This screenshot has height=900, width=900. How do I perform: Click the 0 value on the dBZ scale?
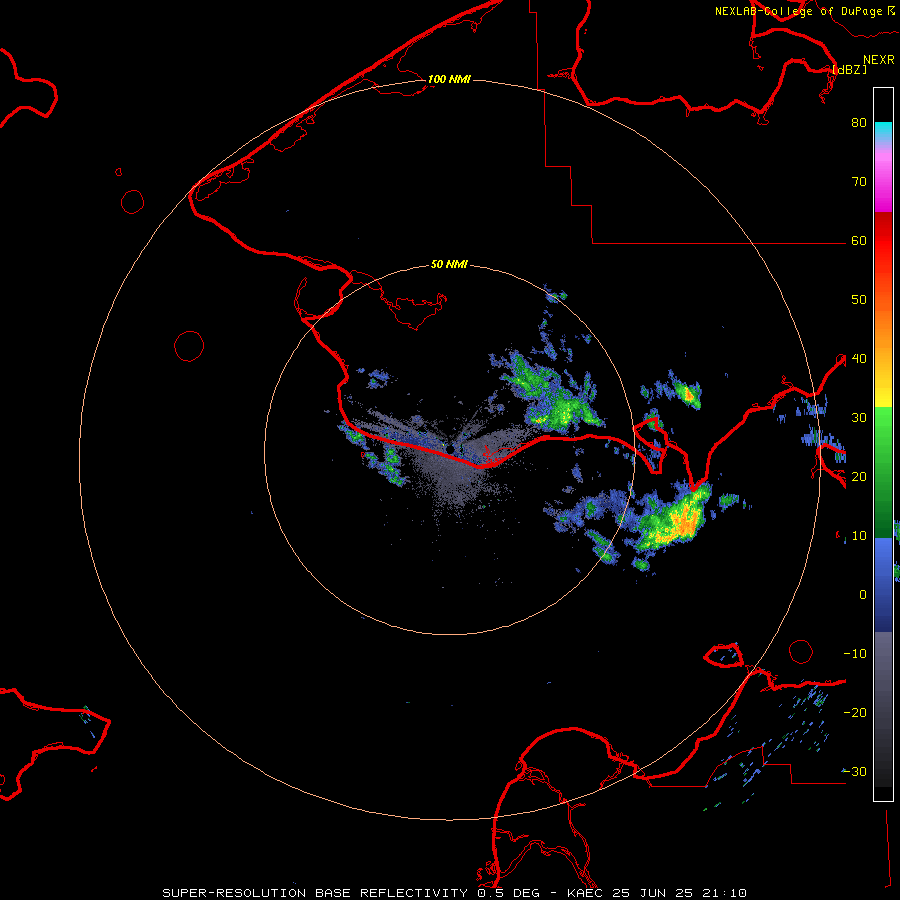[863, 595]
